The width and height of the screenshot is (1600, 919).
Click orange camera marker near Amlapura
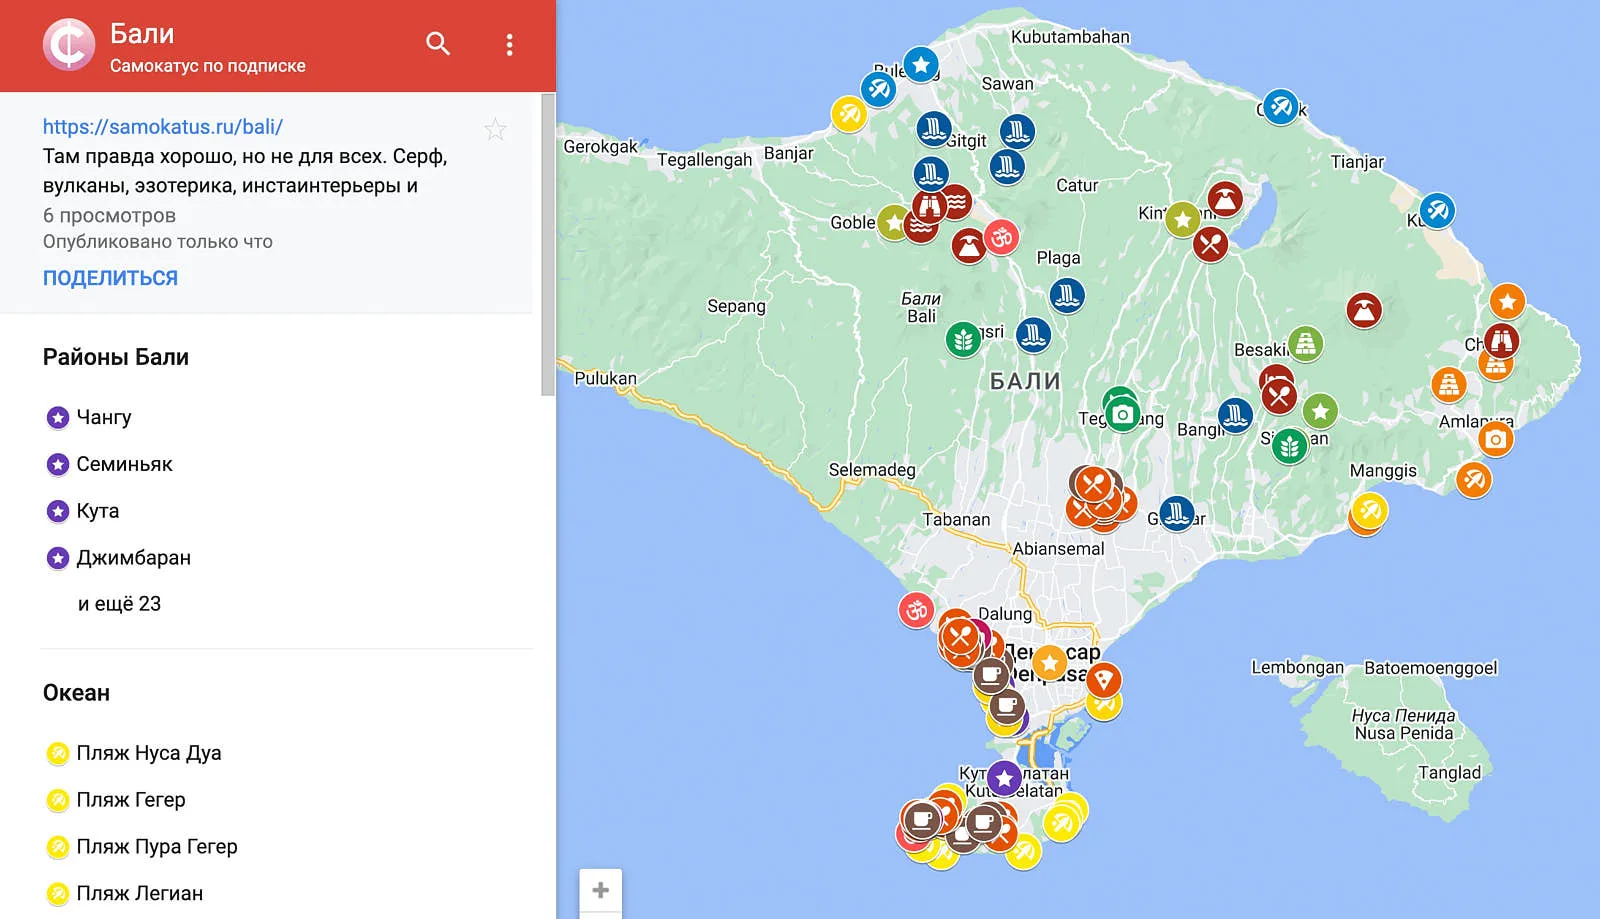coord(1495,439)
